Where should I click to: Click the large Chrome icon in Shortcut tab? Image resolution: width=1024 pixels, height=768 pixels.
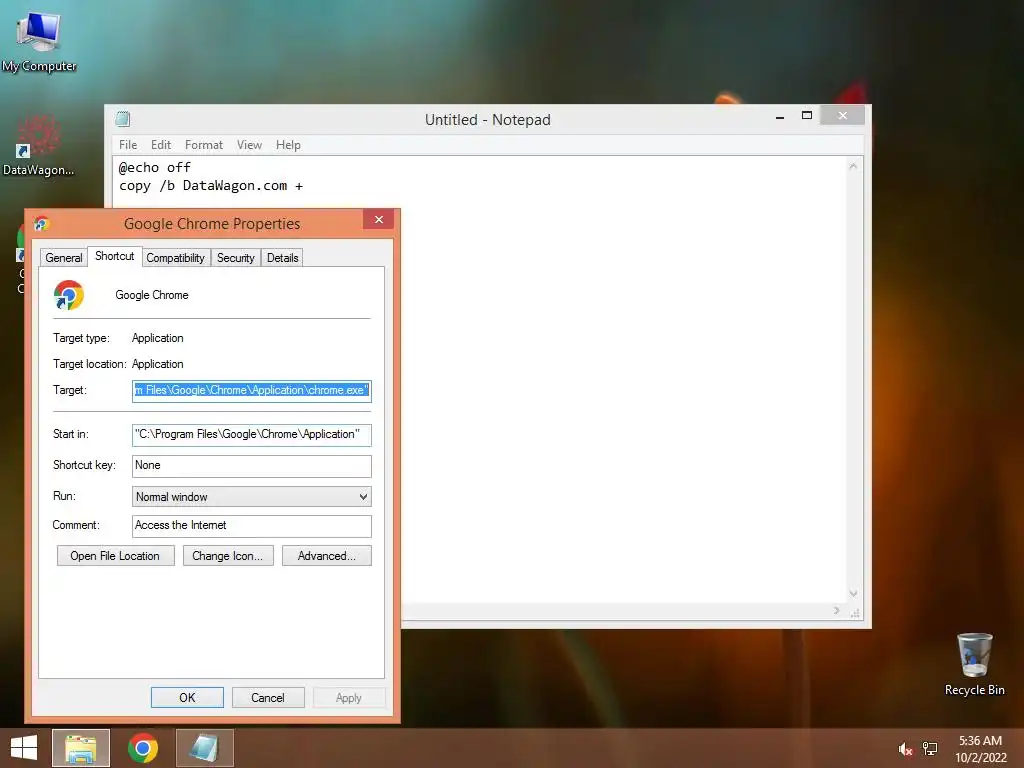pyautogui.click(x=69, y=295)
